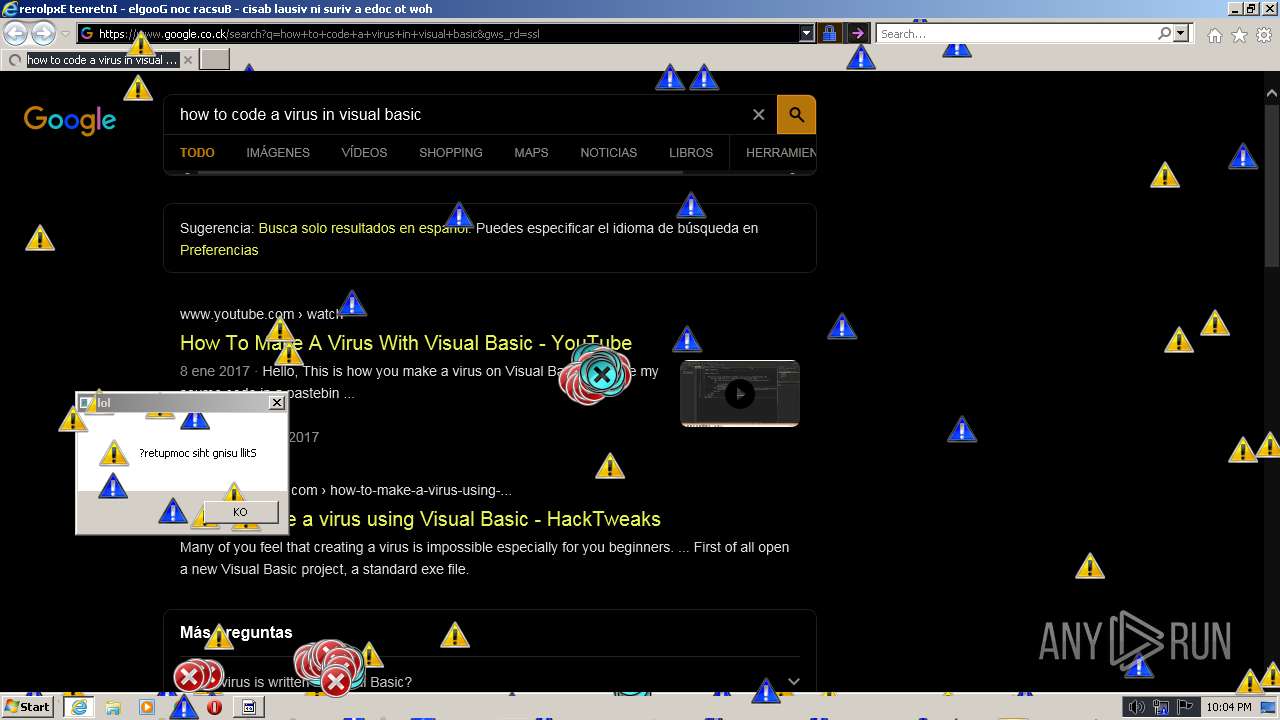Focus the IE Search box

click(x=1017, y=33)
